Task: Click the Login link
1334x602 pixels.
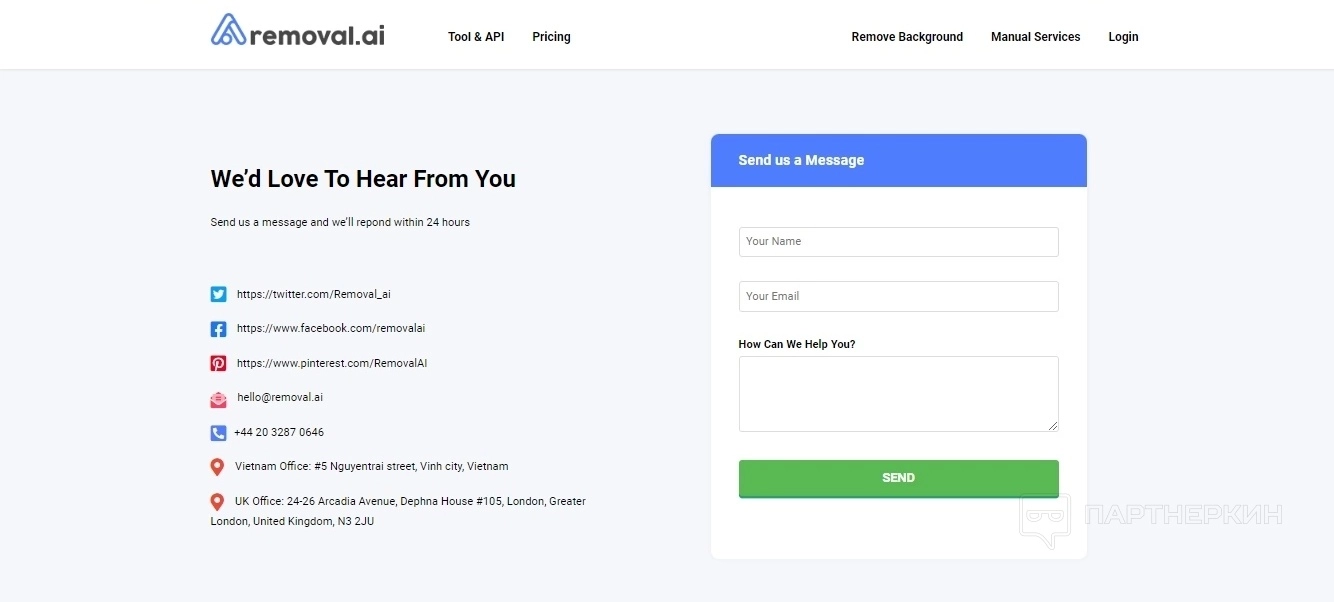Action: pyautogui.click(x=1123, y=37)
